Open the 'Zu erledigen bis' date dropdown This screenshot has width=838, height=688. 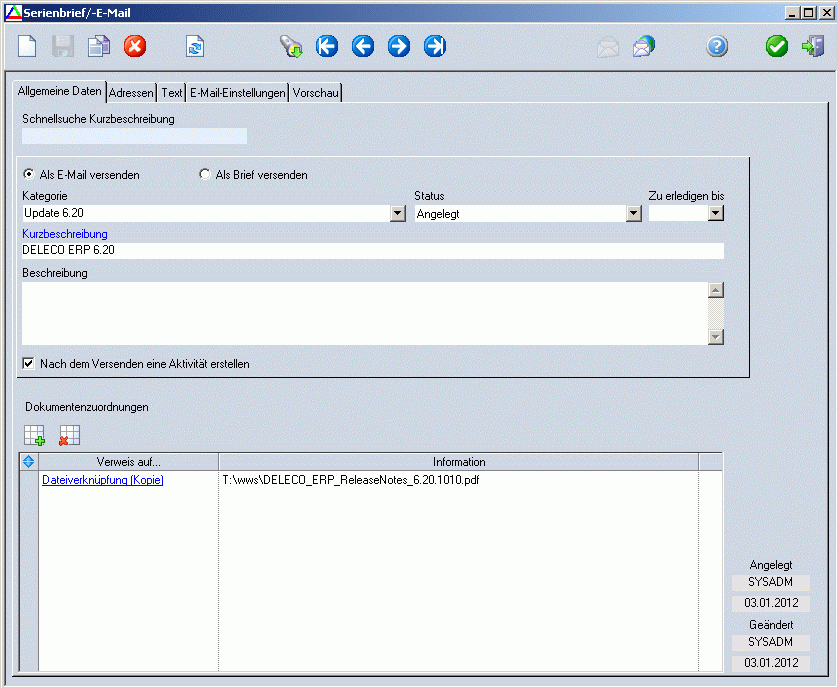(x=715, y=213)
